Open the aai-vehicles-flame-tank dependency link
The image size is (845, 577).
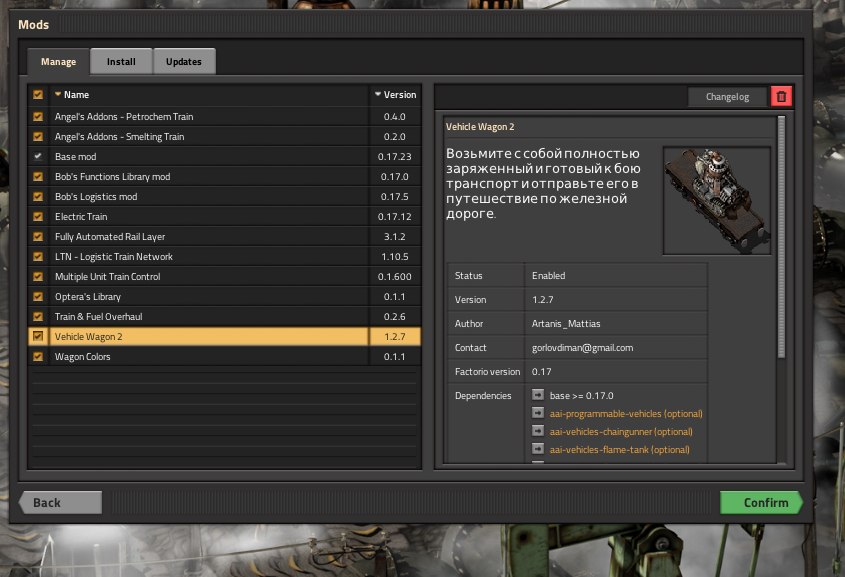619,449
